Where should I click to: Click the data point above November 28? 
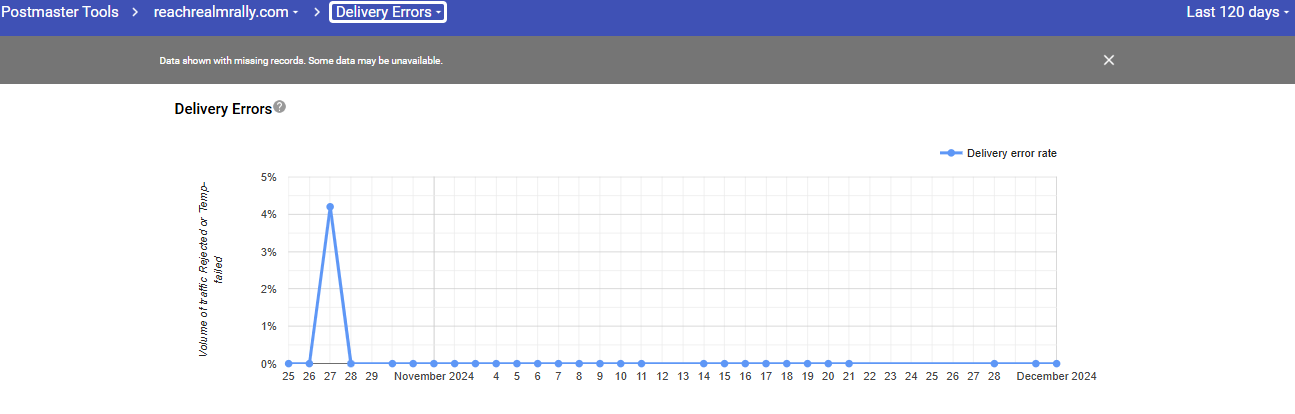tap(994, 364)
